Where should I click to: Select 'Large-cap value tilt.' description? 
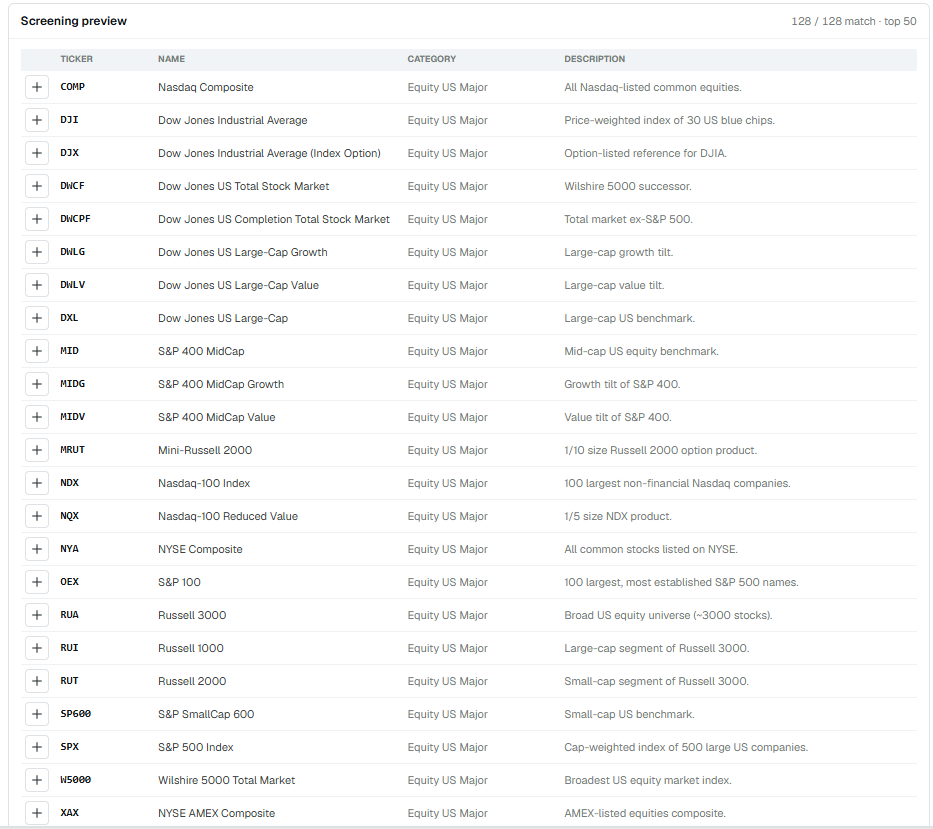[x=614, y=286]
